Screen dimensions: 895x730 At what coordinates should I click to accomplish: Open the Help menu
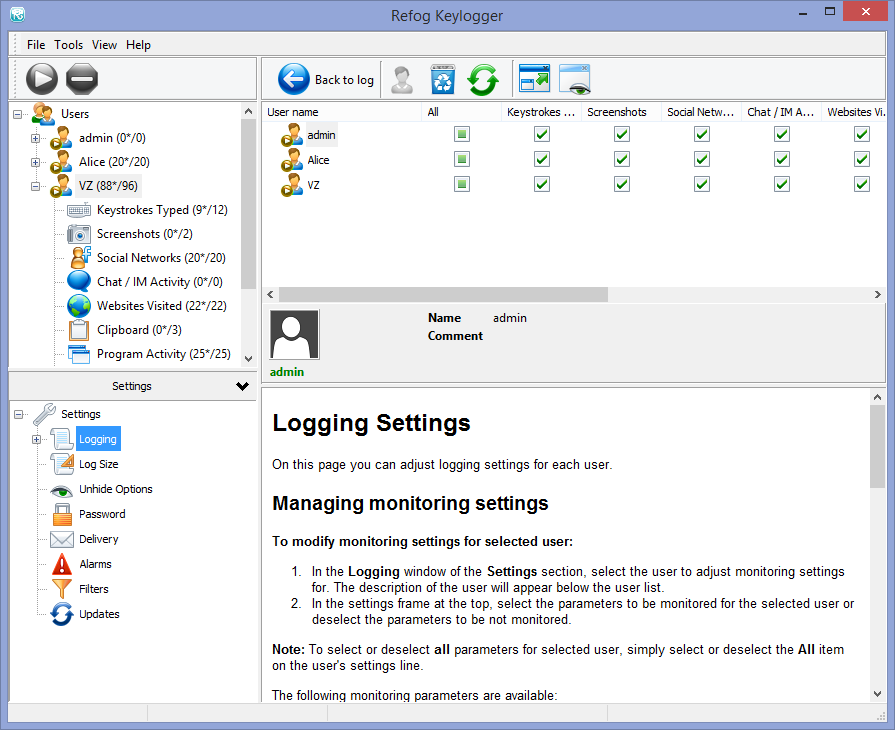pos(138,45)
